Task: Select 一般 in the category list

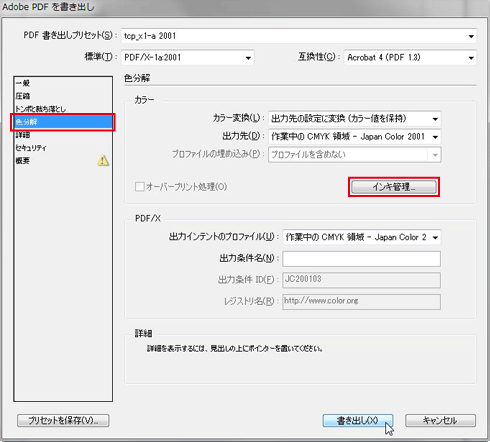Action: 23,83
